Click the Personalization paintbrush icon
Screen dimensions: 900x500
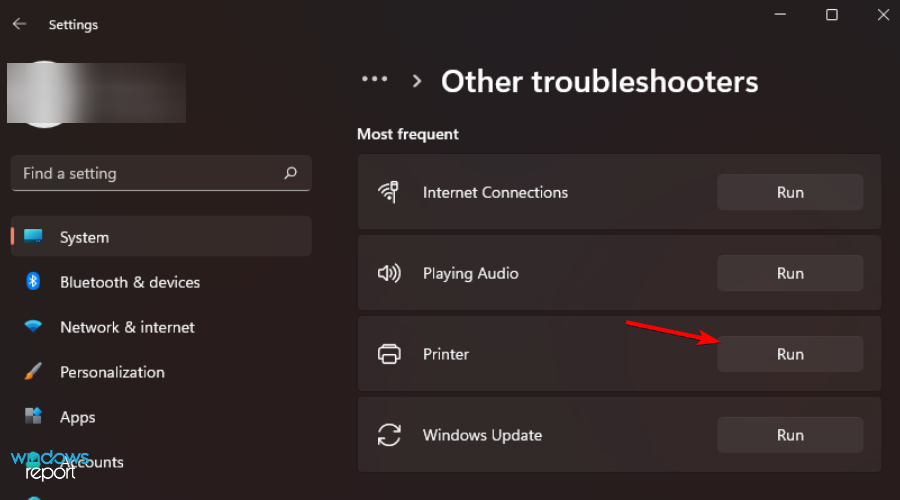point(33,372)
